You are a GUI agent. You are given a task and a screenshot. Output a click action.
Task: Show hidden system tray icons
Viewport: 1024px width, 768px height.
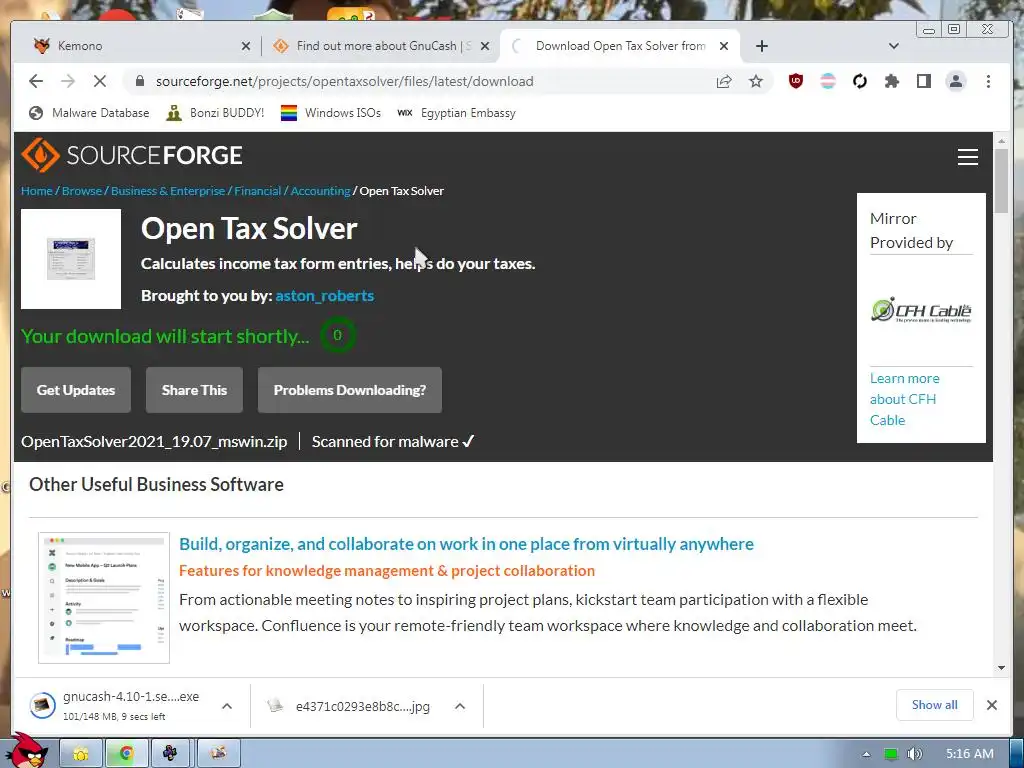click(866, 754)
